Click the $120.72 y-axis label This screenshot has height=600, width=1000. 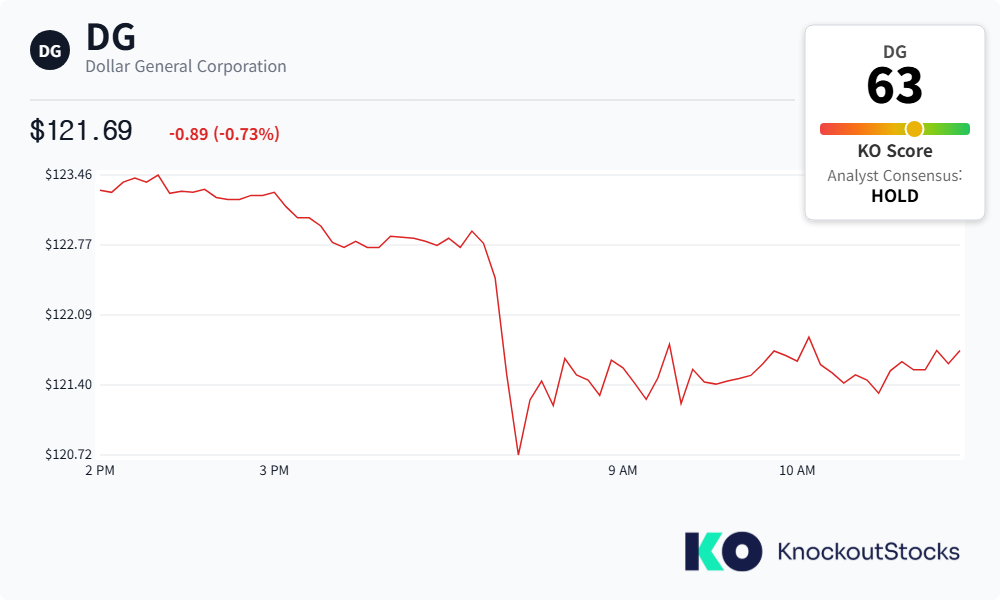point(68,455)
